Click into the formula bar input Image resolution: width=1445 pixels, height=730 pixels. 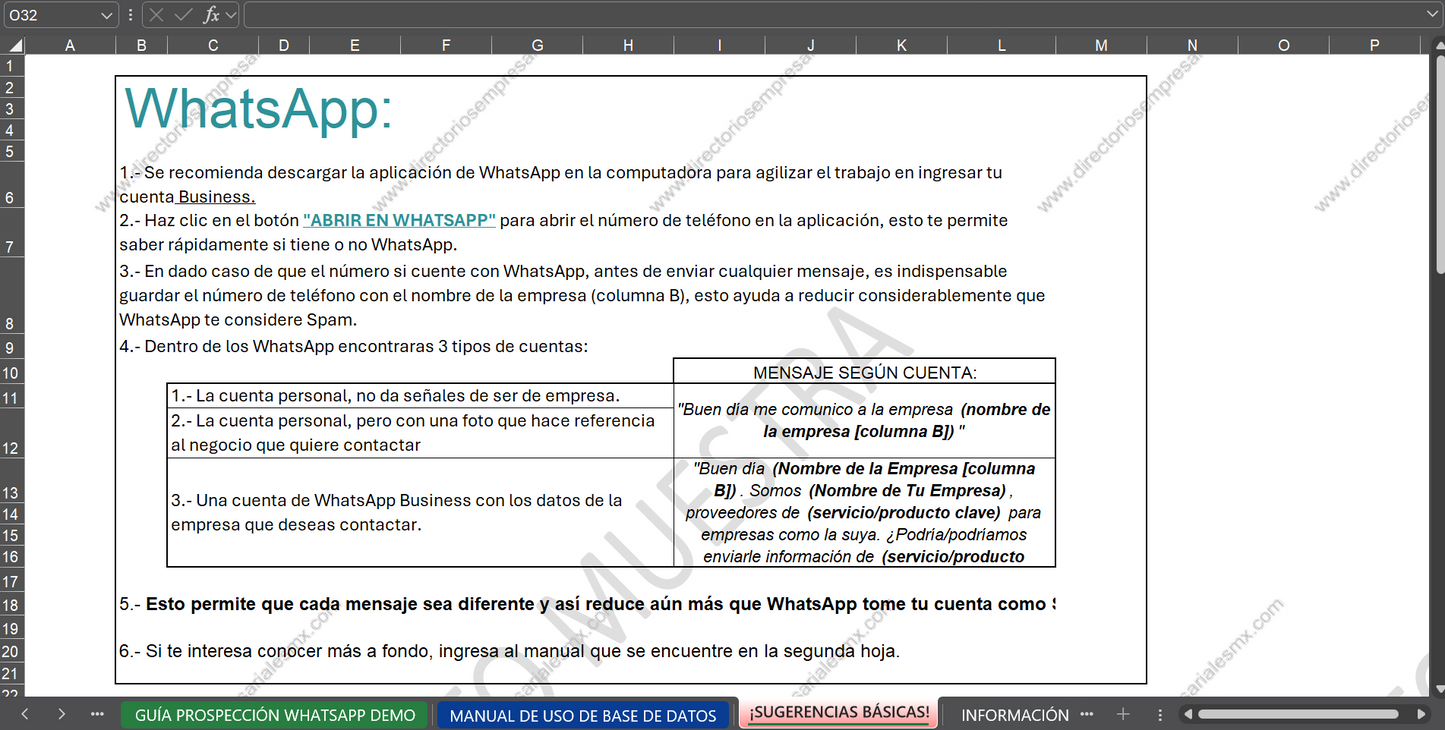point(834,15)
